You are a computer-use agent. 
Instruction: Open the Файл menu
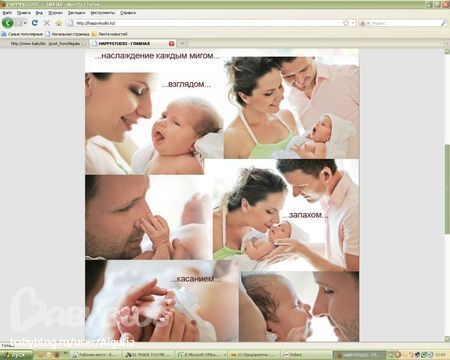[x=7, y=13]
